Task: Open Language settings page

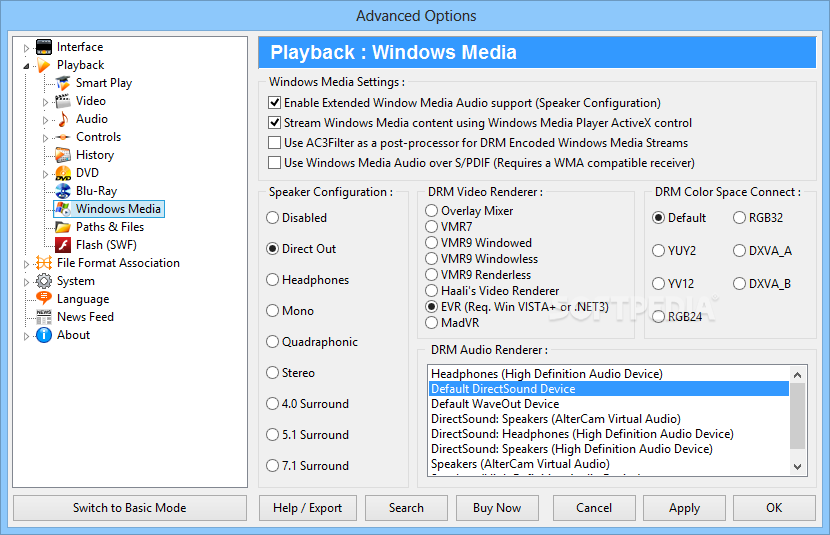Action: pos(83,299)
